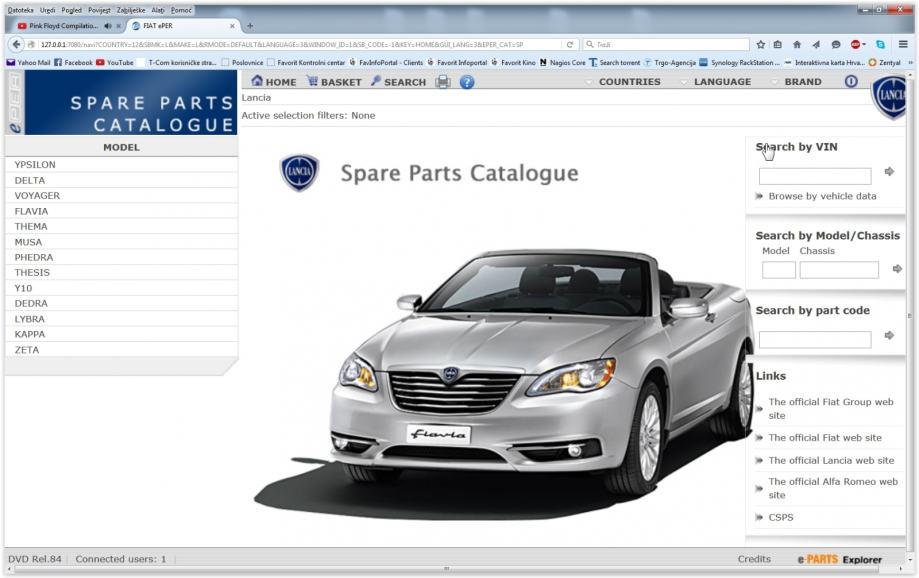Click Browse by vehicle data link
919x578 pixels.
822,196
